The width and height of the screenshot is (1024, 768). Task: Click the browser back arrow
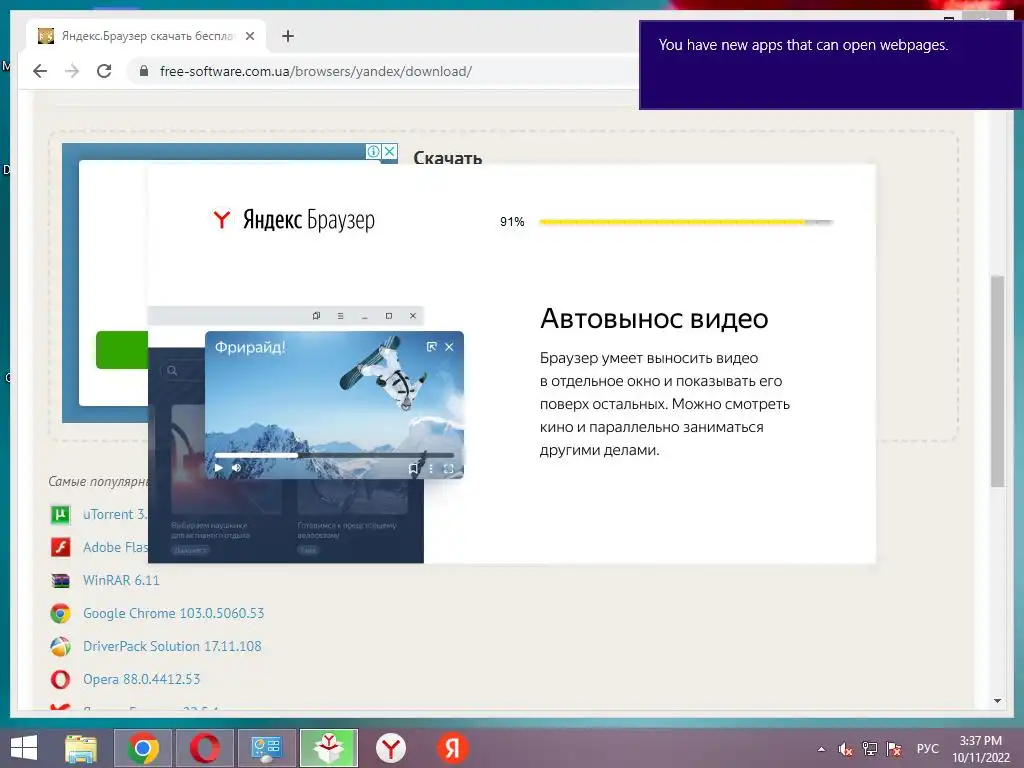click(40, 71)
